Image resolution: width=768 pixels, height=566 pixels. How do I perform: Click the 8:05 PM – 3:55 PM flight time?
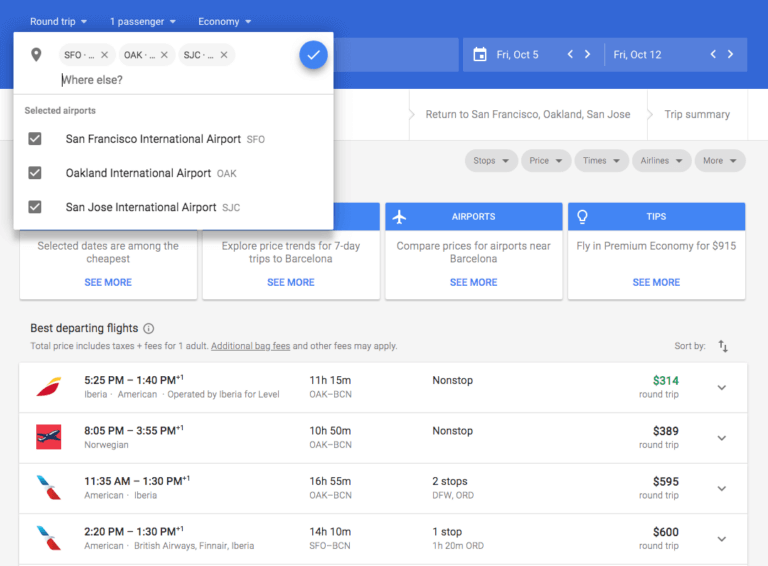[134, 430]
